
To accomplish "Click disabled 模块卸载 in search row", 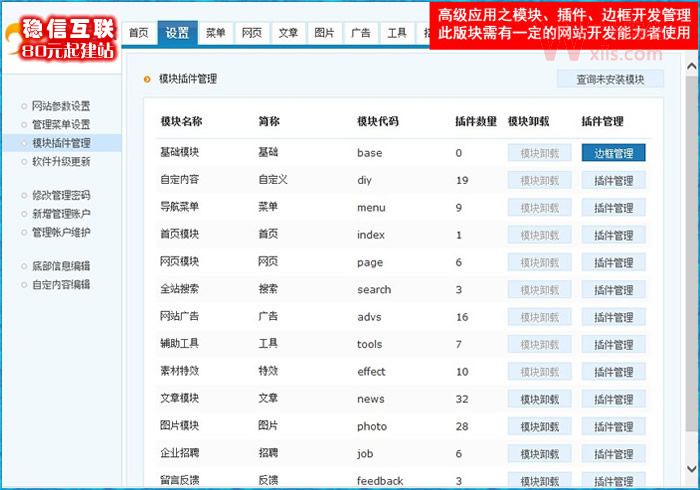I will (540, 290).
